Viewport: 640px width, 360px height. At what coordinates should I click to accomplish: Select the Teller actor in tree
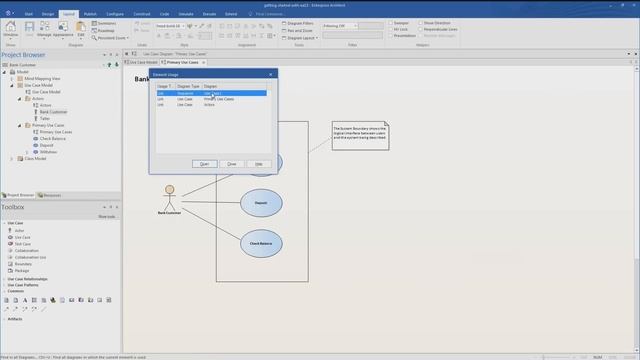[x=41, y=119]
